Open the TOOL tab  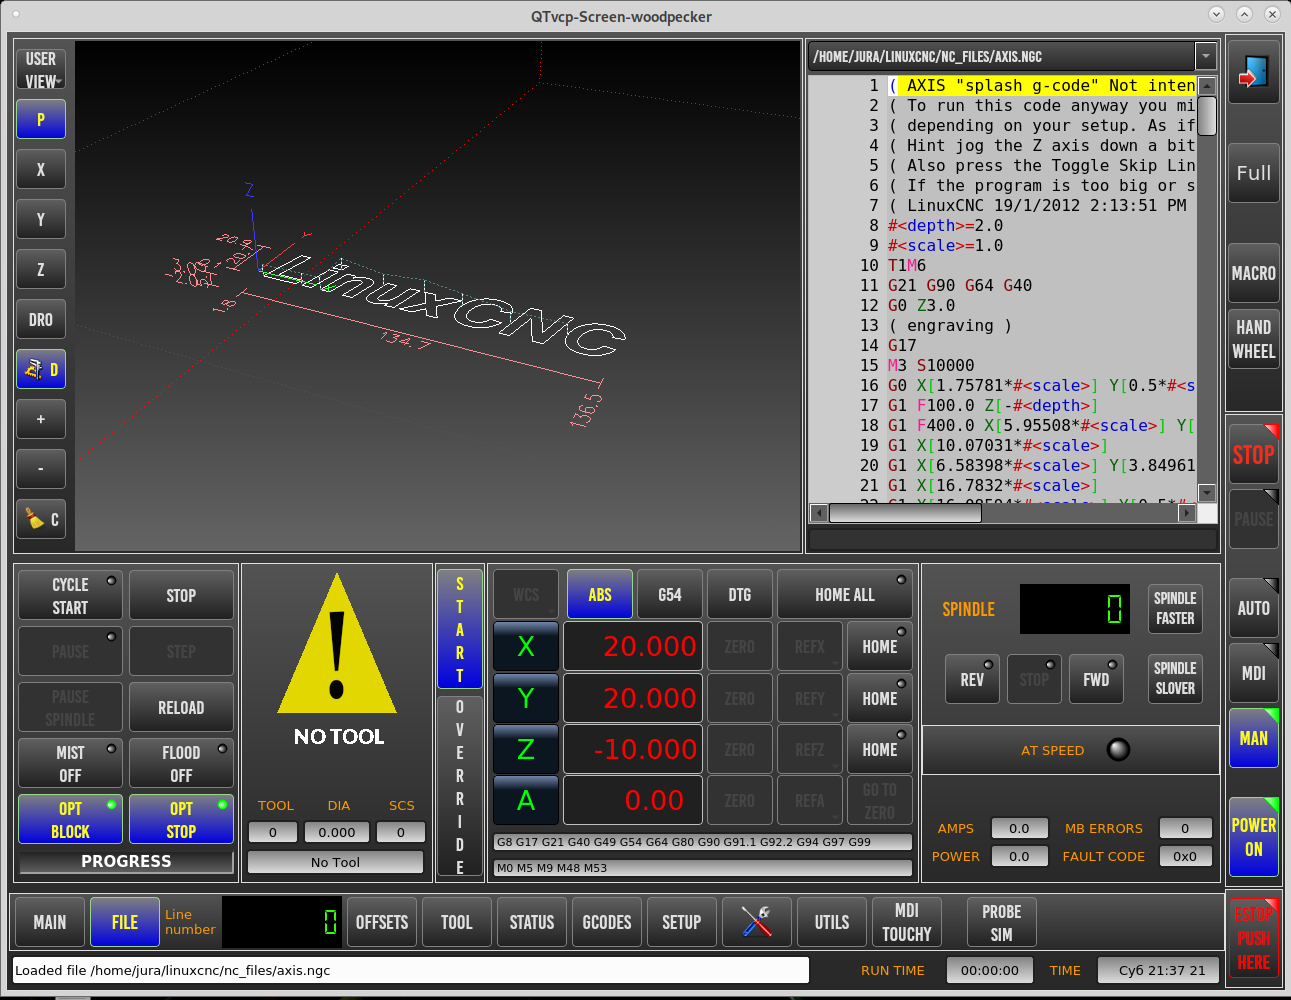pyautogui.click(x=457, y=921)
